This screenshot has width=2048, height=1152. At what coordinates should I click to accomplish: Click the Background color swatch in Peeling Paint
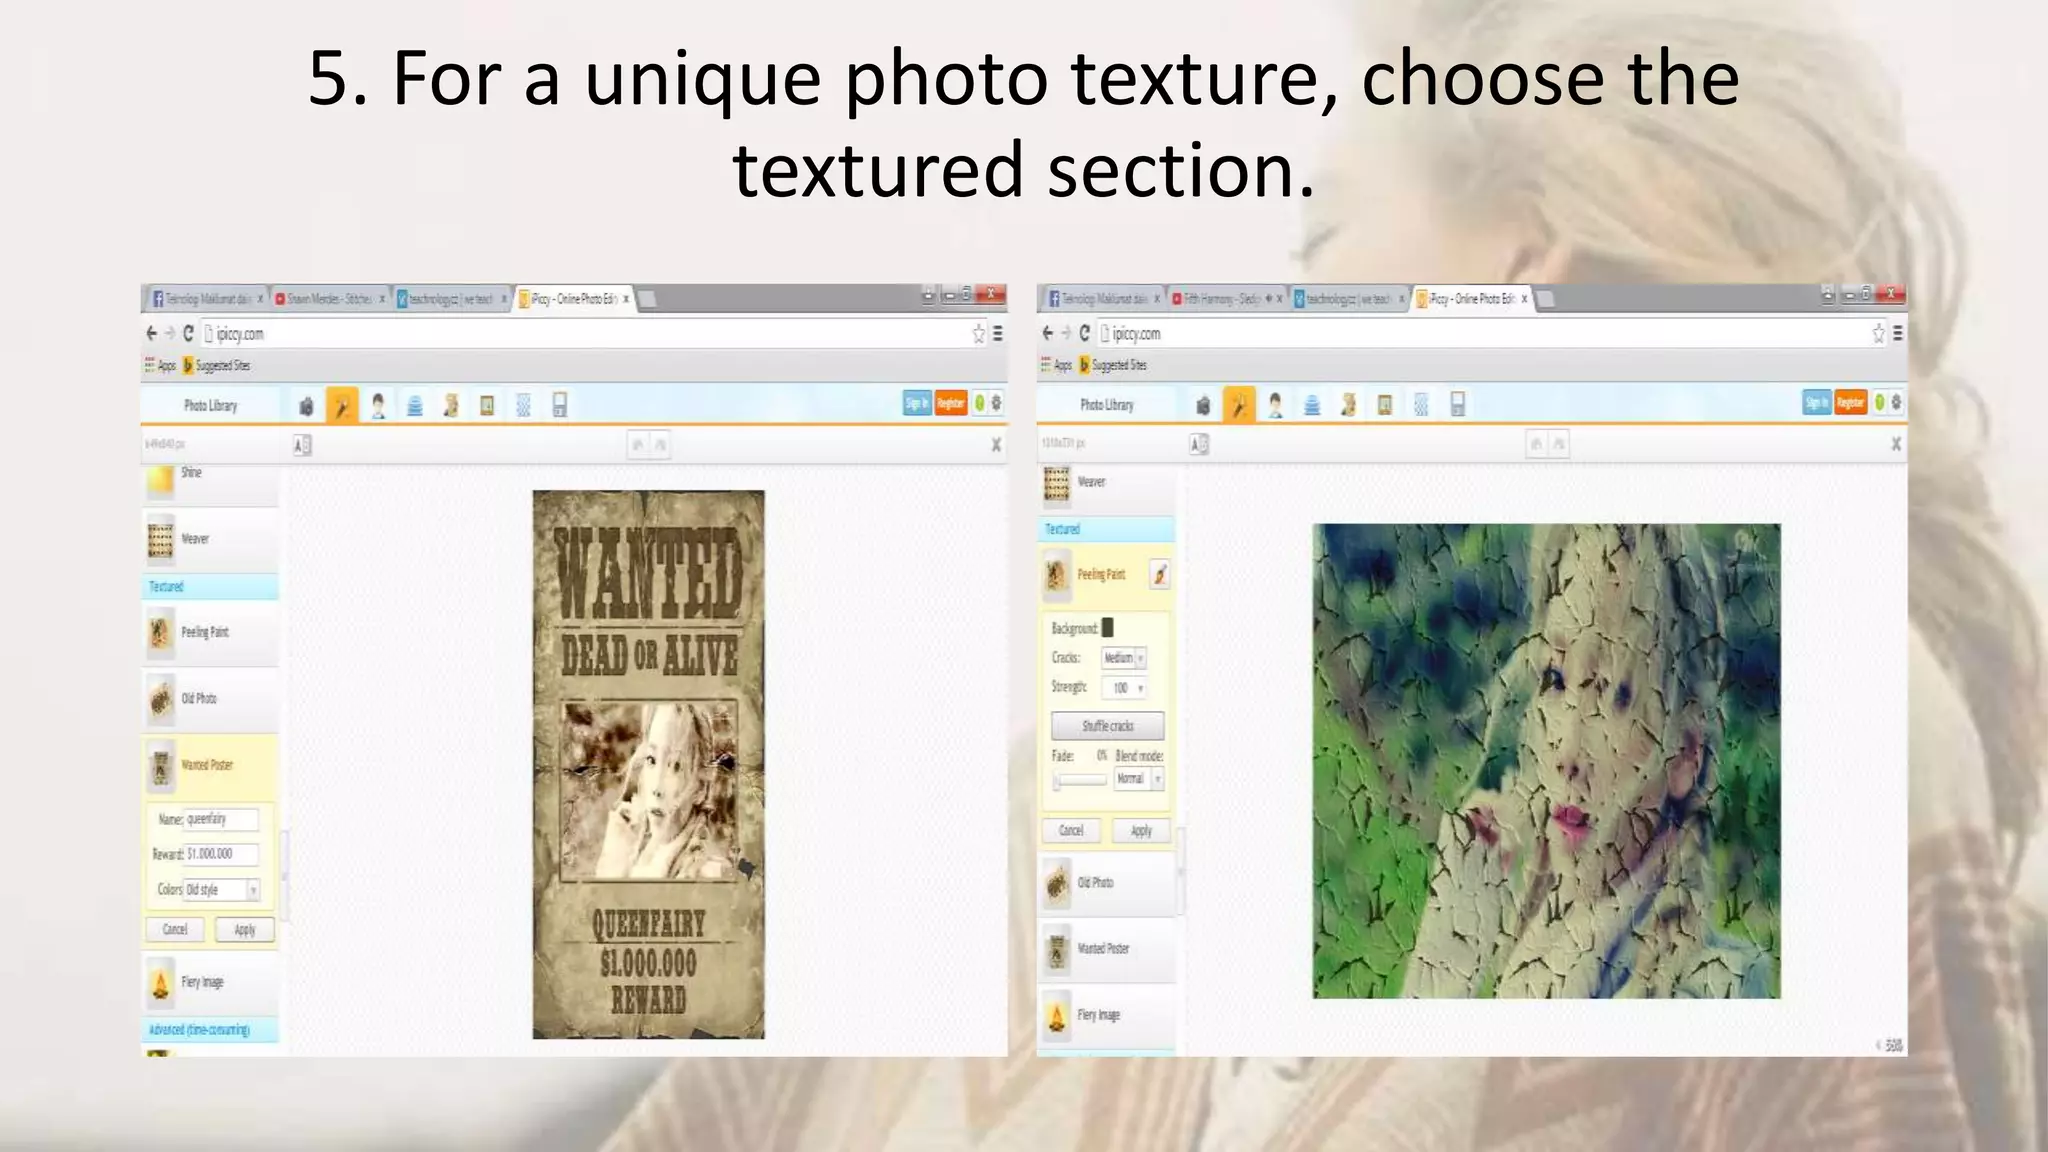1107,628
